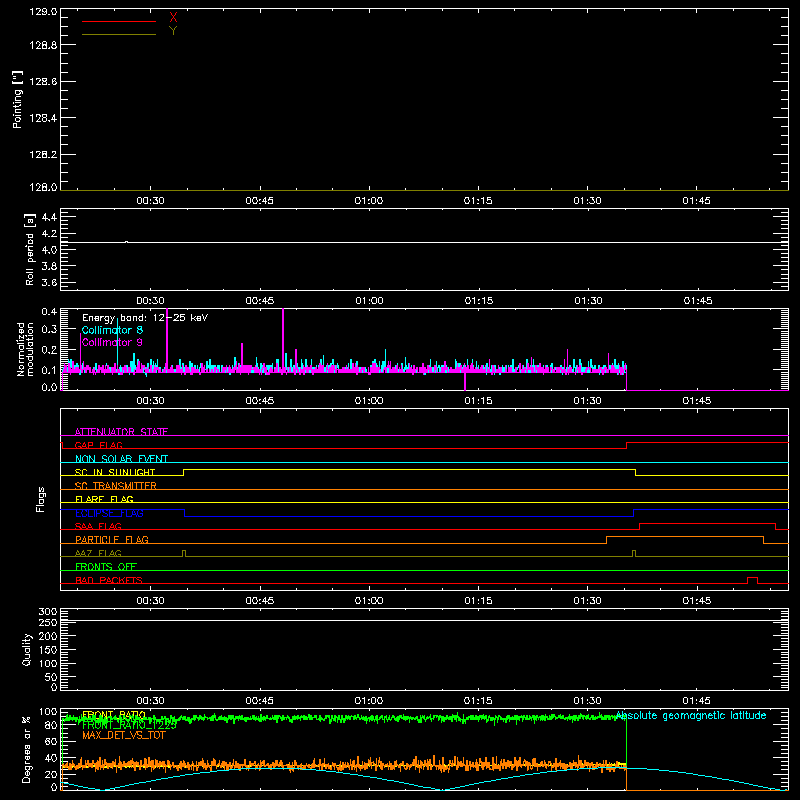
Task: Click the Degrees or % axis title
Action: coord(27,750)
